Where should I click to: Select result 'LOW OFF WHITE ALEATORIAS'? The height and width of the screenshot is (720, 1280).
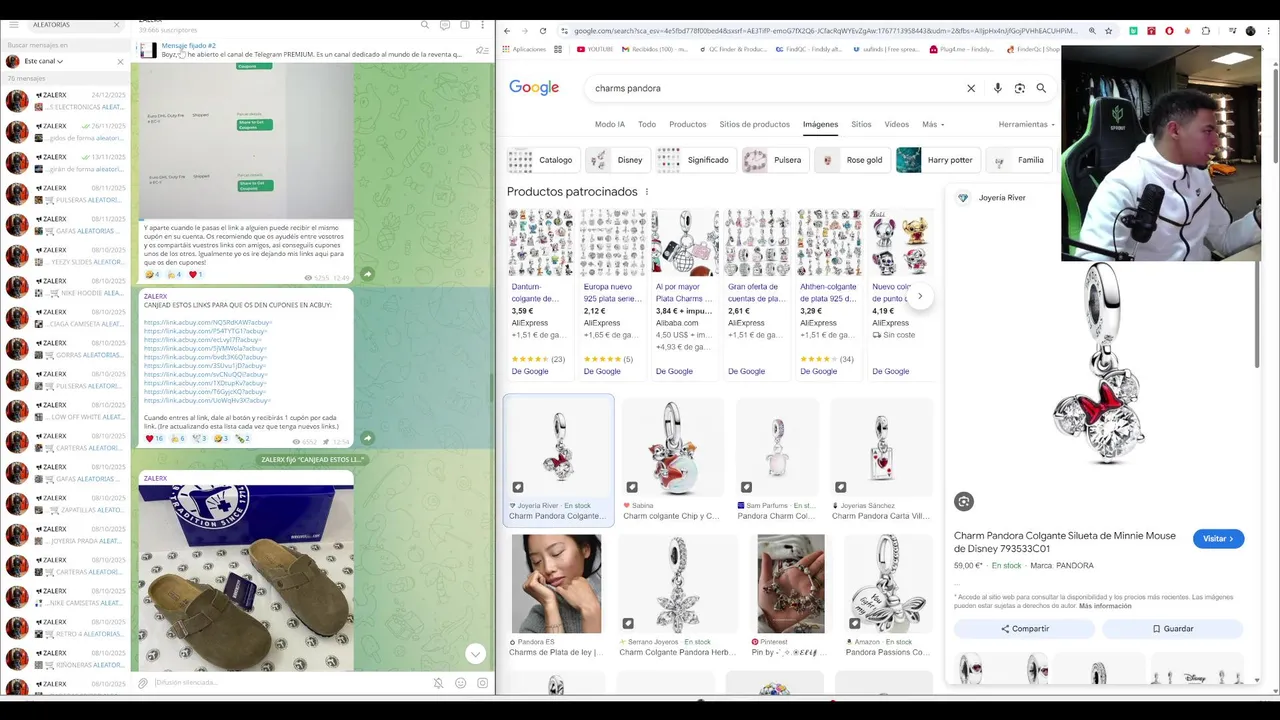click(65, 411)
